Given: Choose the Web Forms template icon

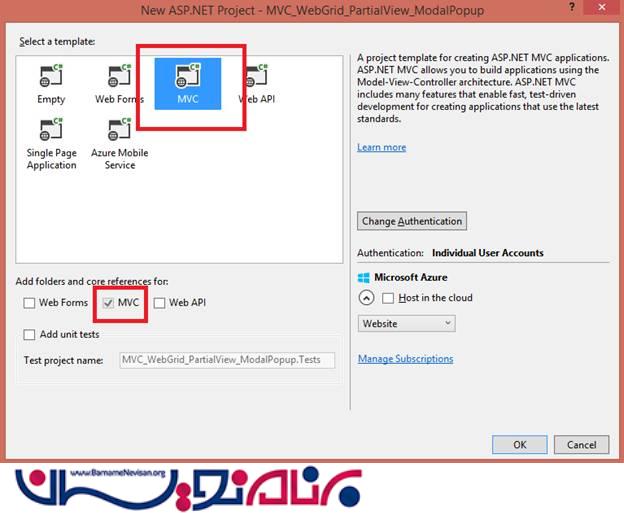Looking at the screenshot, I should [x=119, y=75].
